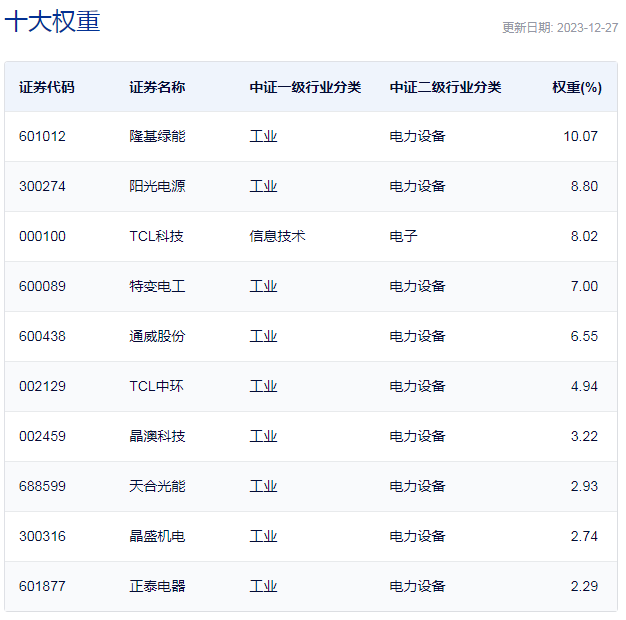Click the 十大权重 section title
The height and width of the screenshot is (620, 626).
click(53, 22)
